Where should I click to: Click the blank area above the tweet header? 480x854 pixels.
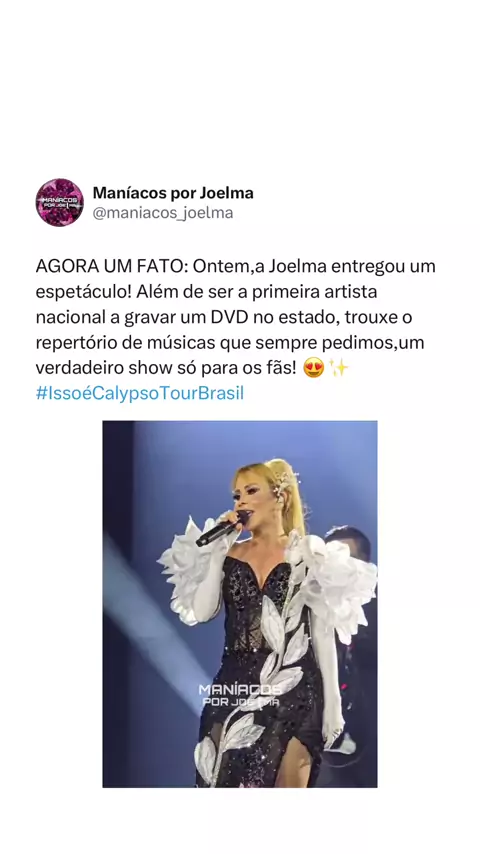point(240,87)
